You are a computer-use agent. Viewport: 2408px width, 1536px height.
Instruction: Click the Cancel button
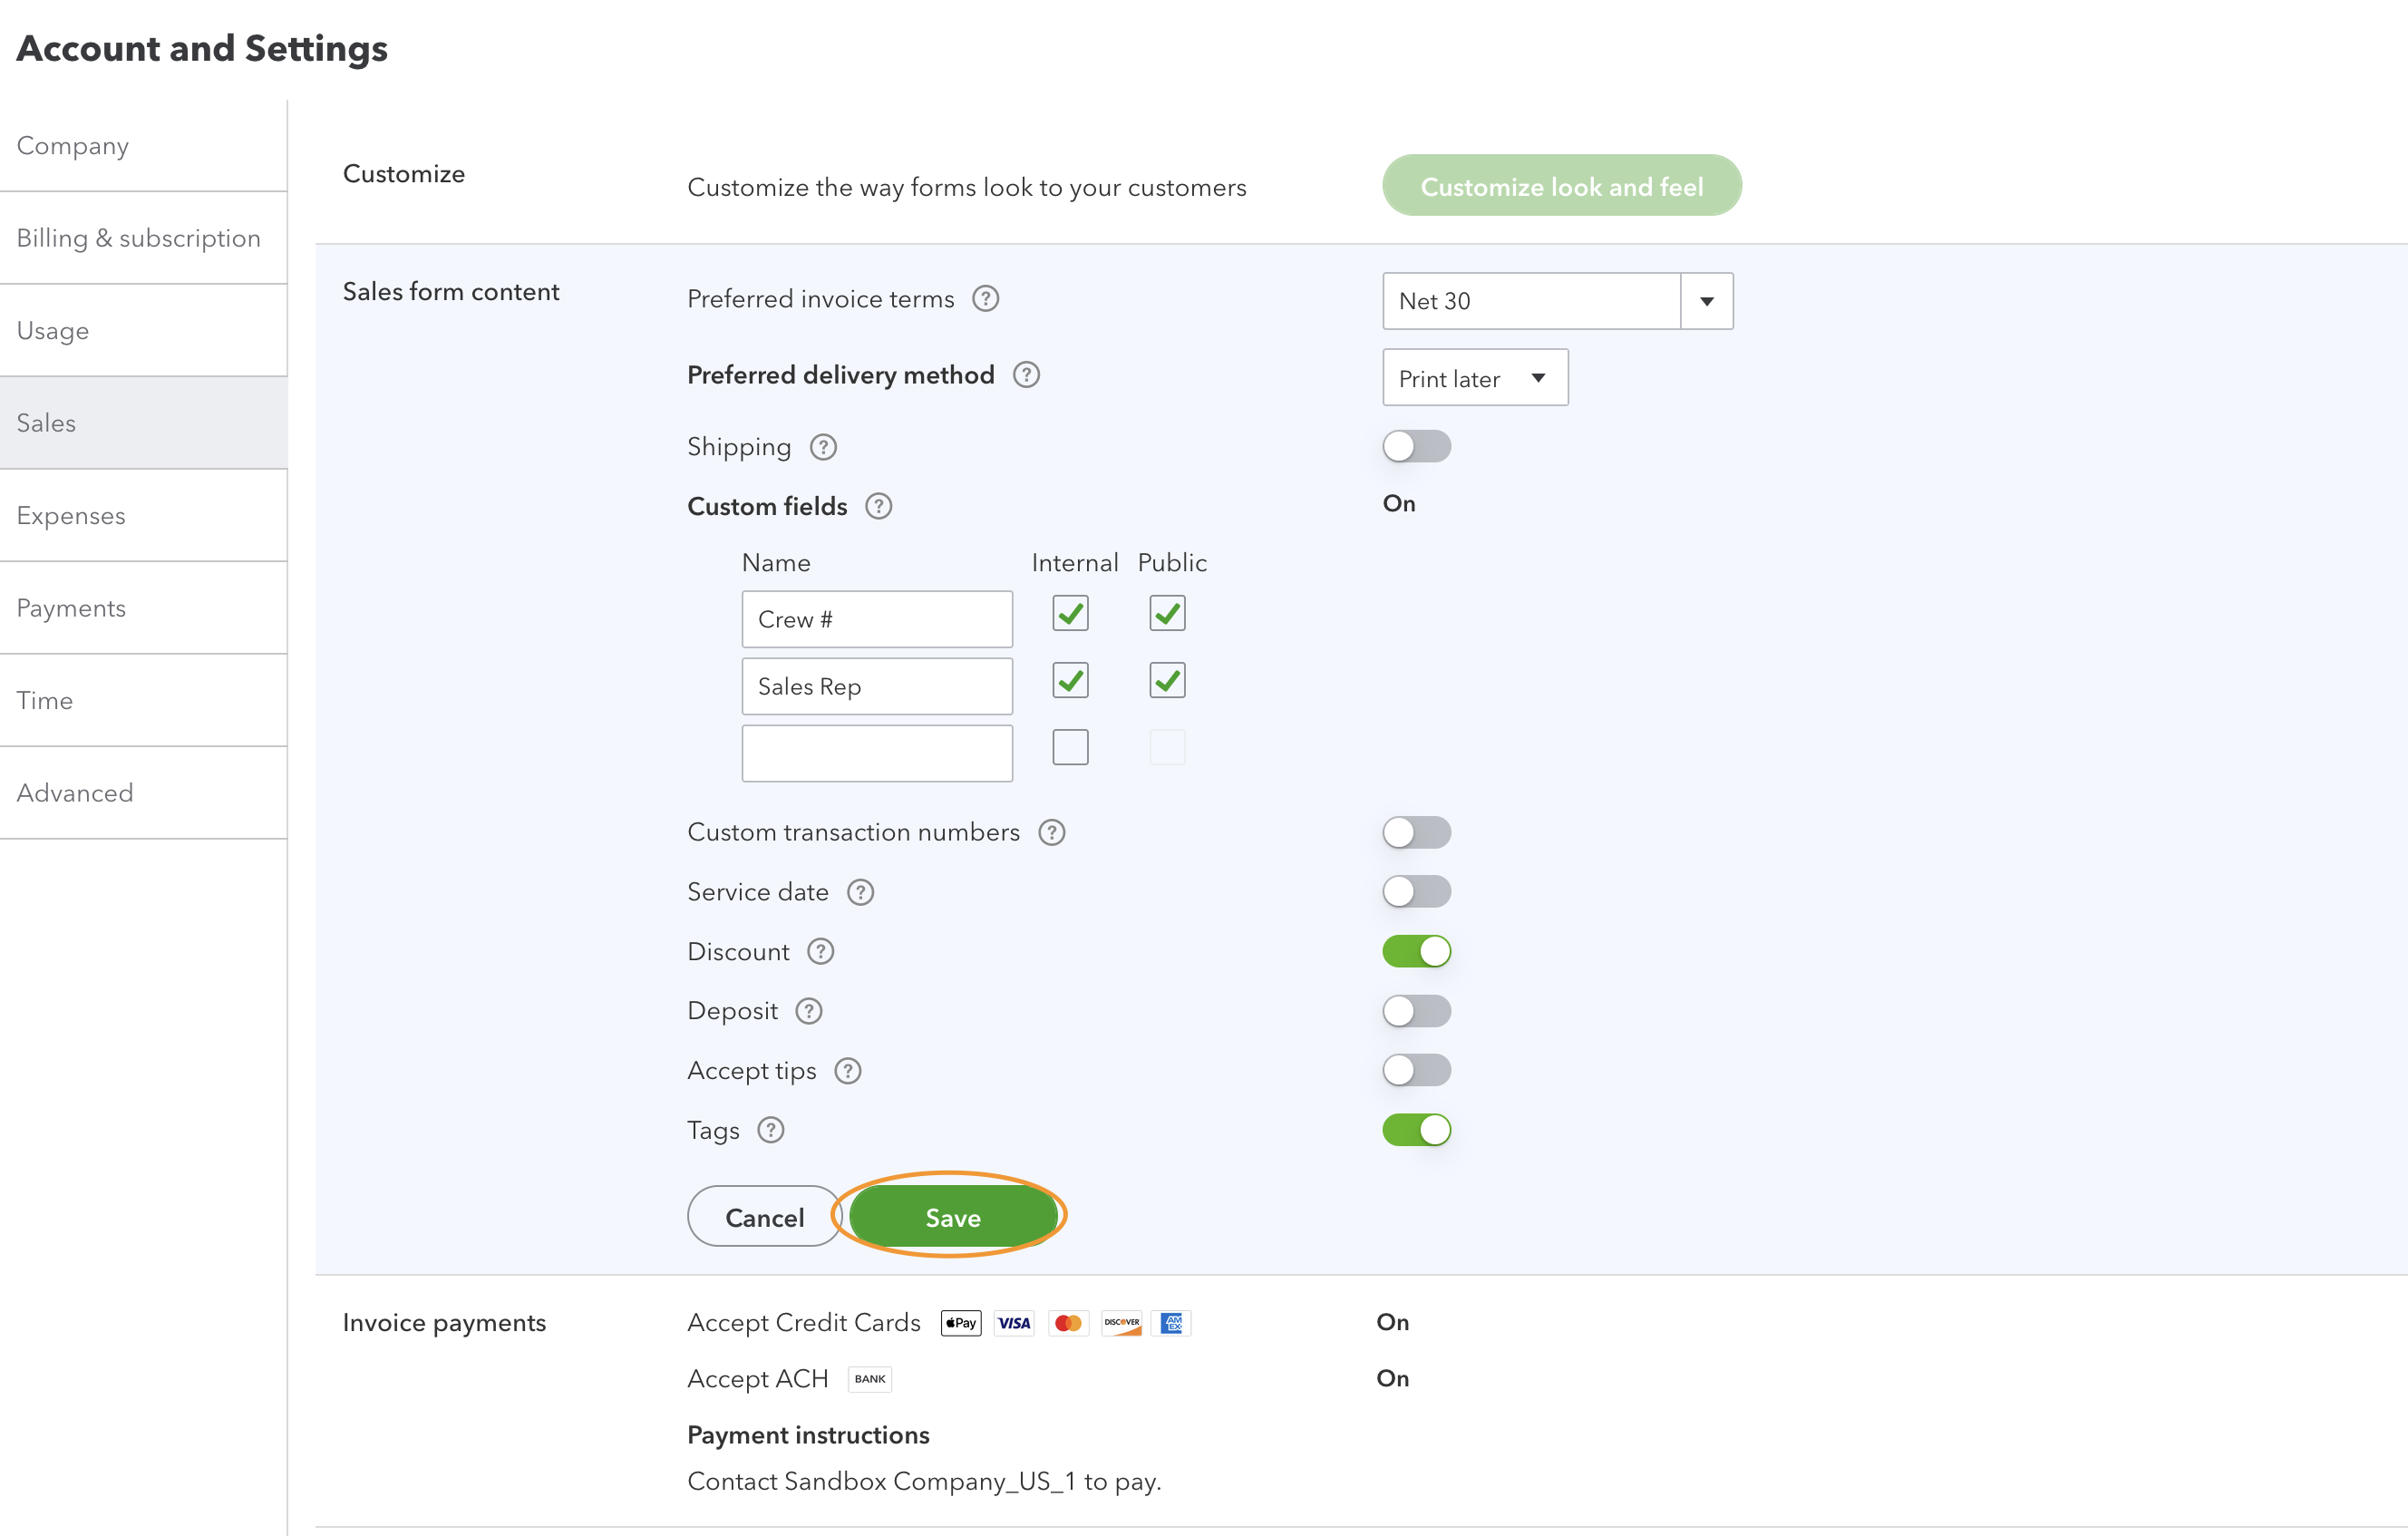pyautogui.click(x=764, y=1217)
